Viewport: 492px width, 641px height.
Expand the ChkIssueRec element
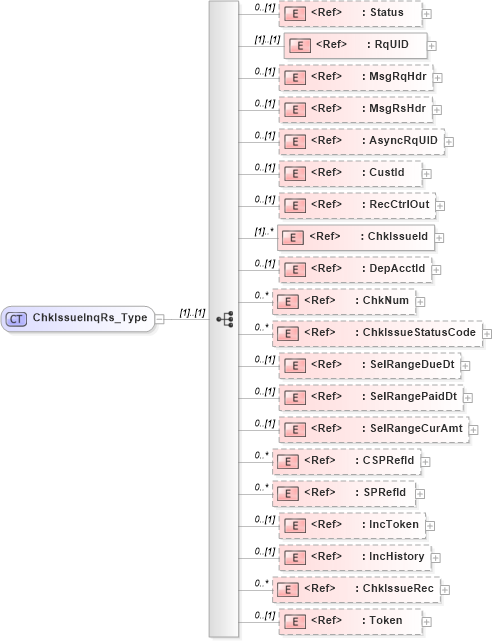point(445,590)
